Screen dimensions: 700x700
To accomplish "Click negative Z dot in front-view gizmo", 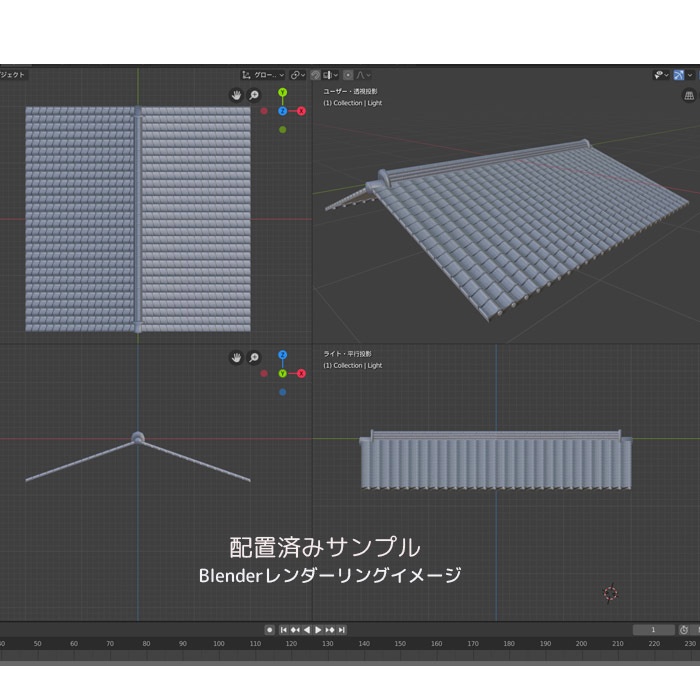I will pos(283,392).
